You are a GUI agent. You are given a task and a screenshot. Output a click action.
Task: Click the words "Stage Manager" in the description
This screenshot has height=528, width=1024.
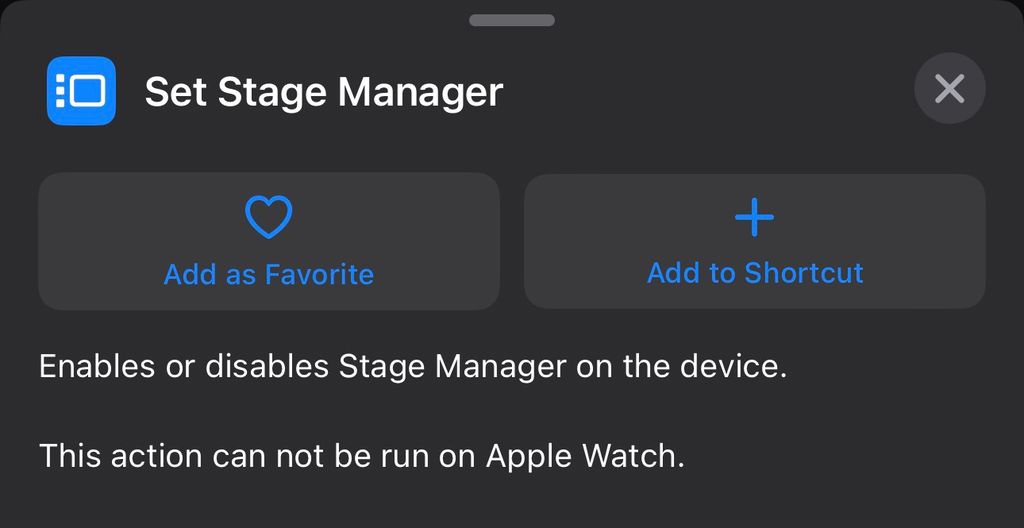click(x=452, y=366)
